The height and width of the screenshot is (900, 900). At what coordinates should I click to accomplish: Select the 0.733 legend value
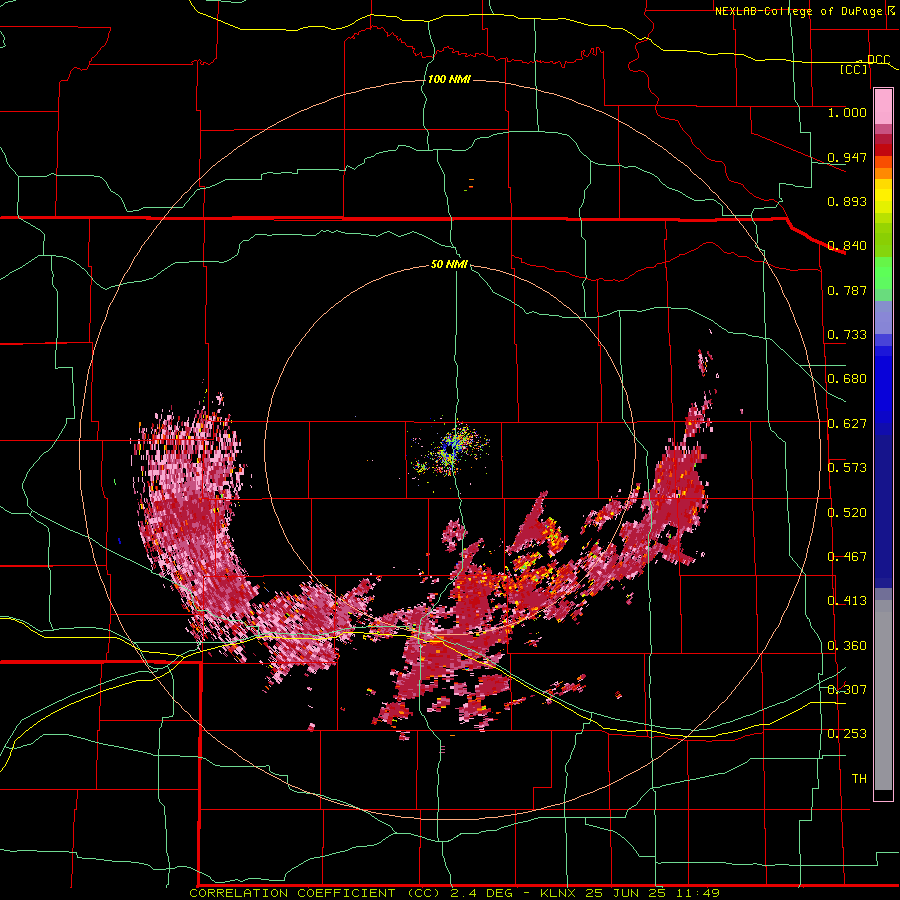point(847,335)
